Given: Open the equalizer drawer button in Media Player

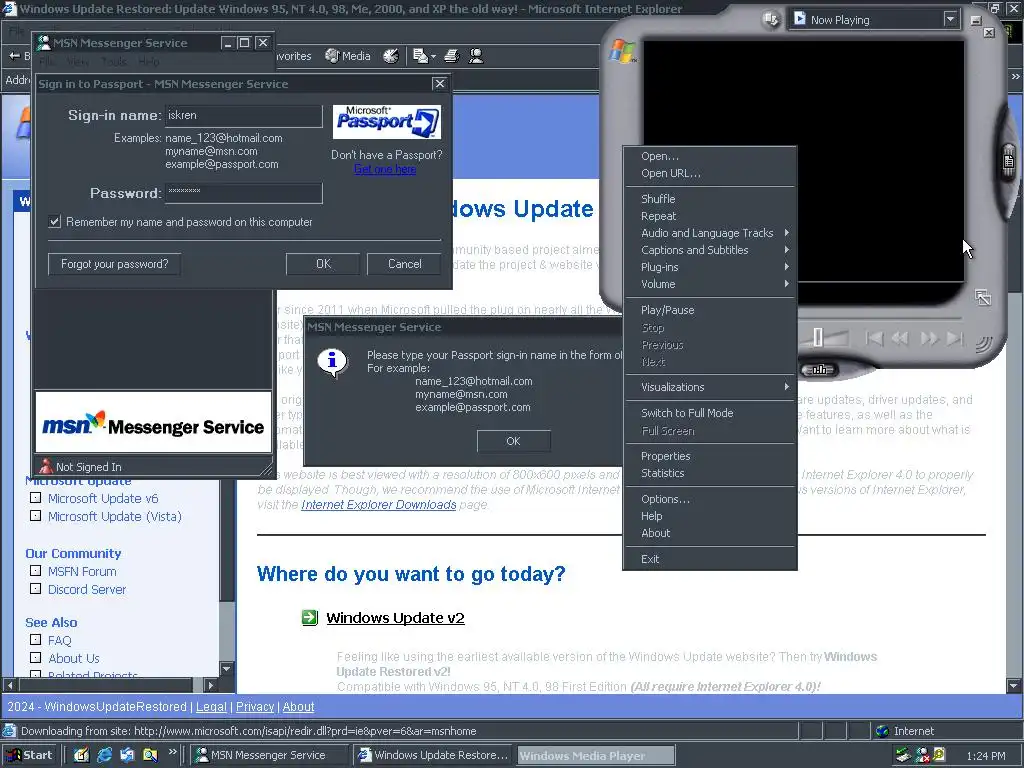Looking at the screenshot, I should [x=819, y=370].
